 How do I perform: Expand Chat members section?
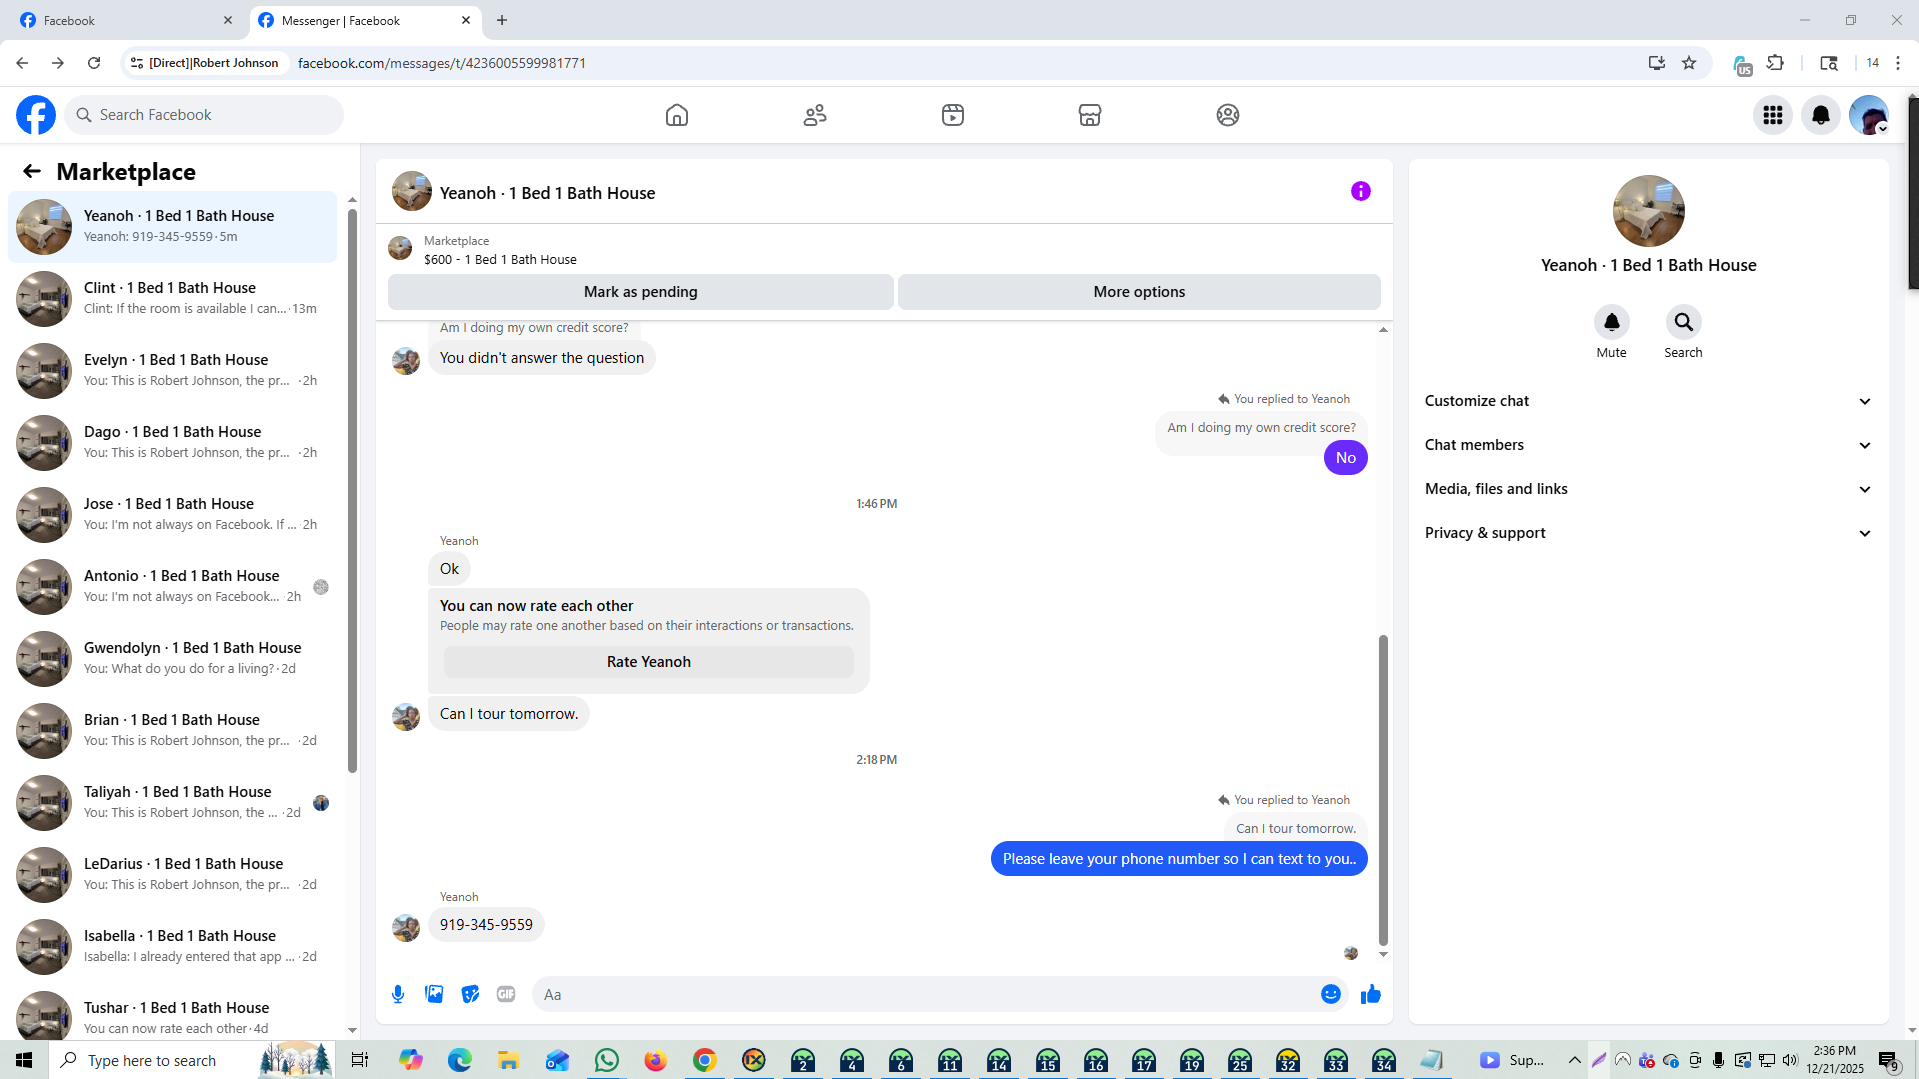click(1648, 445)
